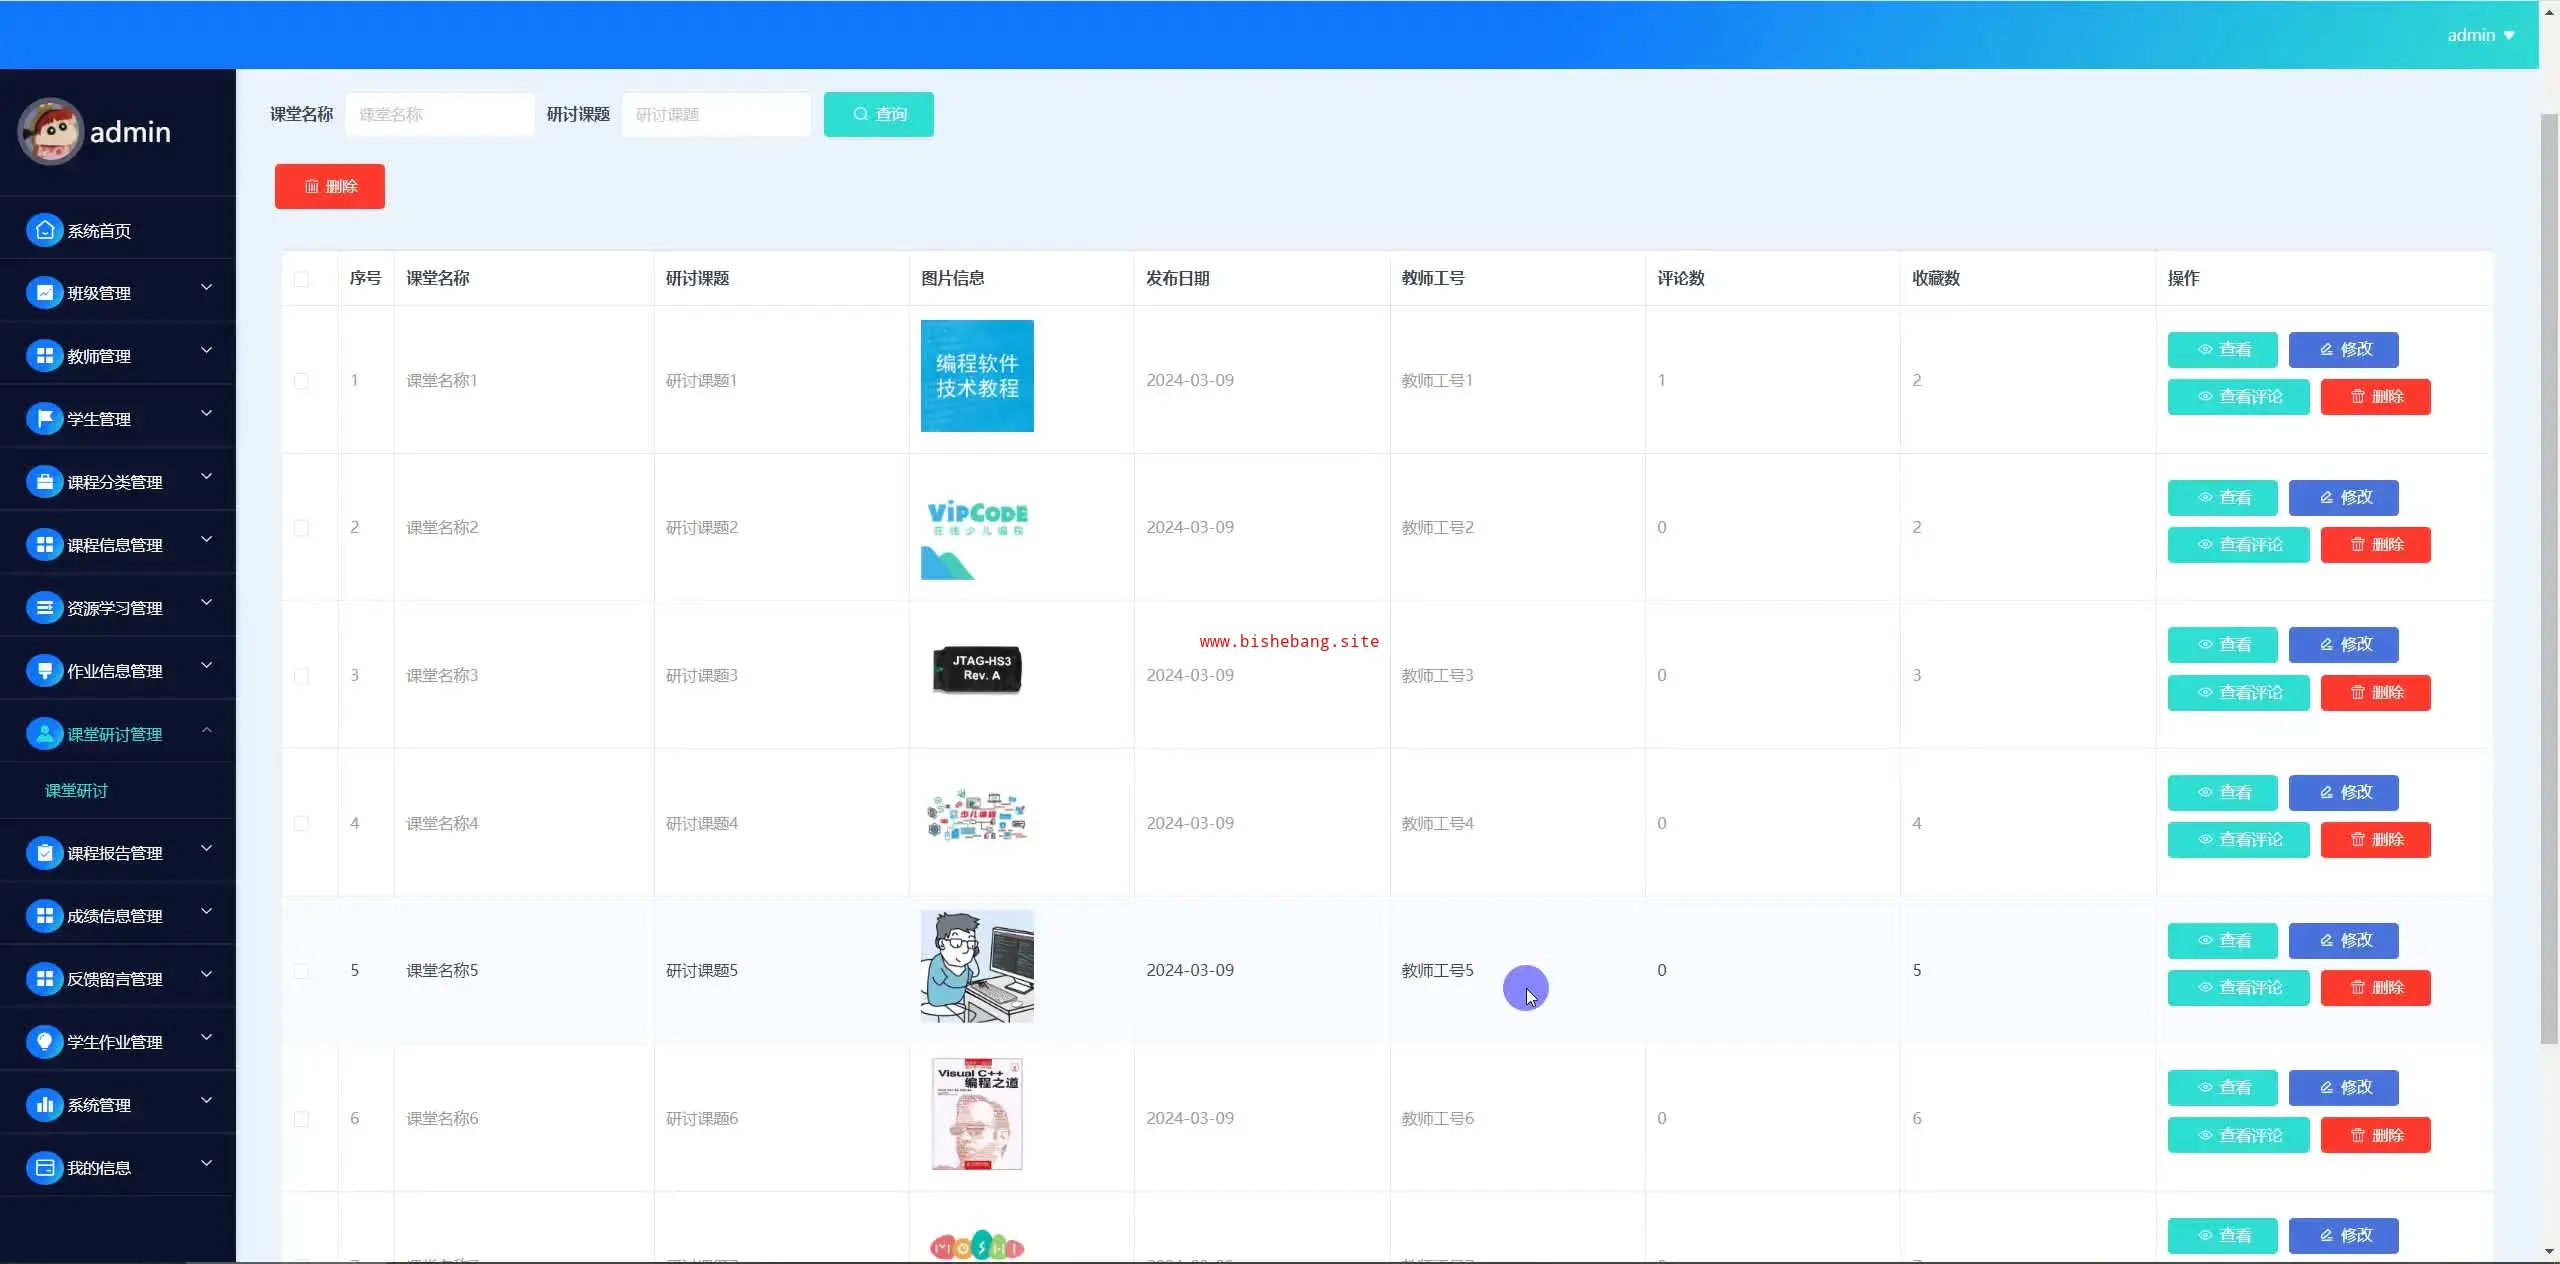Viewport: 2560px width, 1264px height.
Task: Click the 班级管理 chart icon
Action: pyautogui.click(x=44, y=293)
